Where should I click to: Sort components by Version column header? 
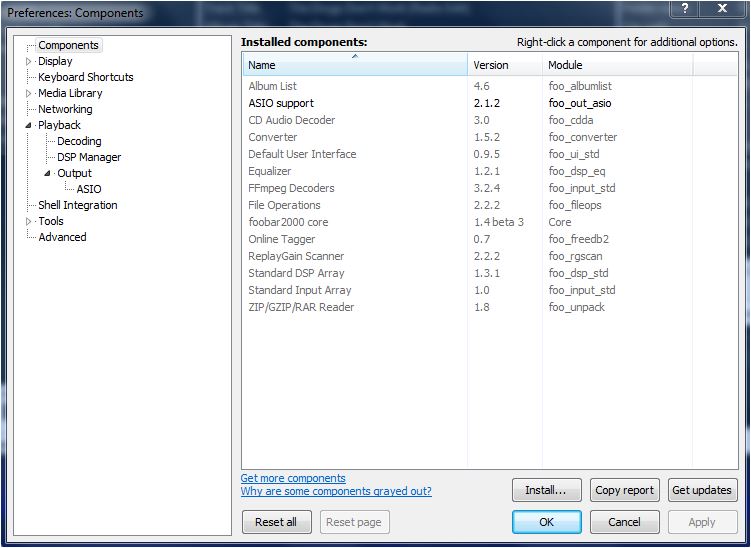coord(504,65)
